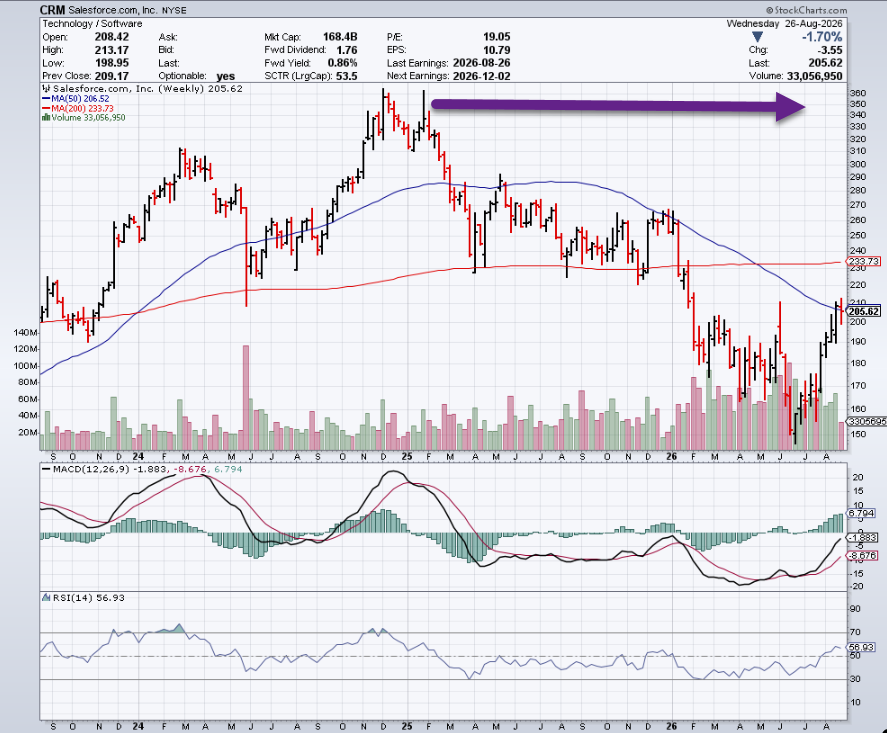Image resolution: width=887 pixels, height=733 pixels.
Task: Click the header Volume value 33,056,950
Action: (x=815, y=76)
